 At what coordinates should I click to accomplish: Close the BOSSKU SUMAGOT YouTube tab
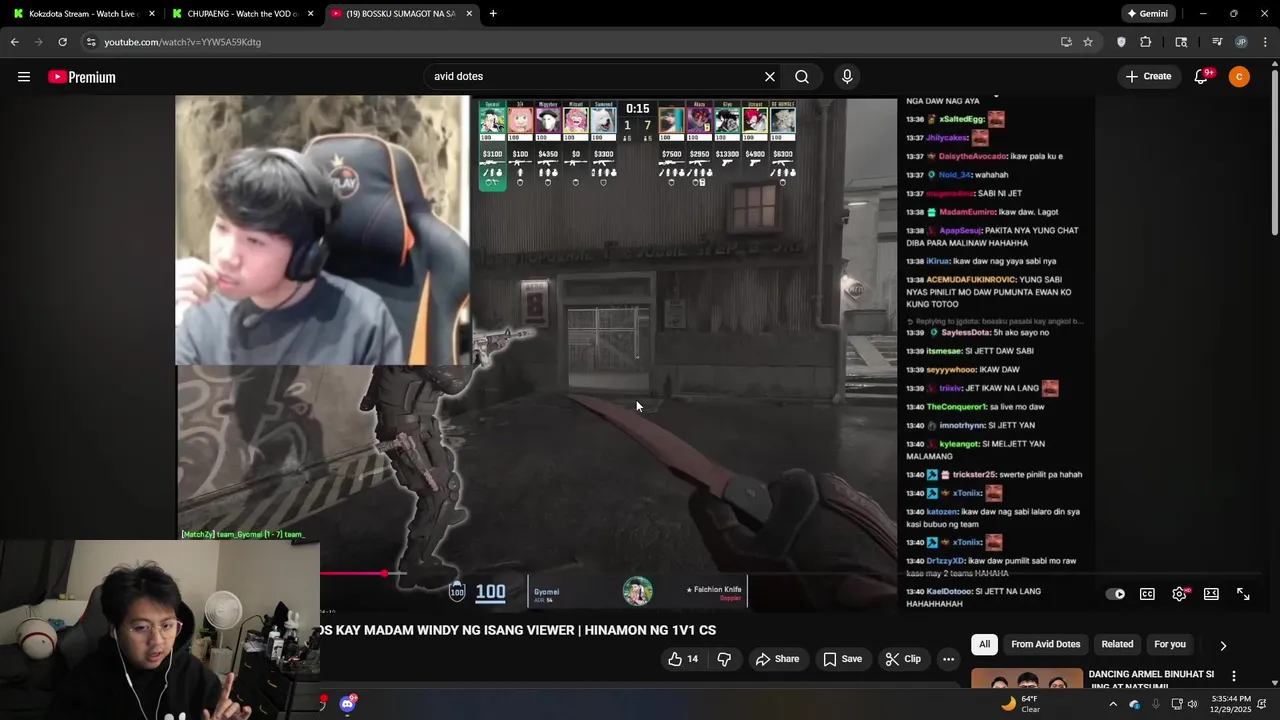pyautogui.click(x=468, y=14)
